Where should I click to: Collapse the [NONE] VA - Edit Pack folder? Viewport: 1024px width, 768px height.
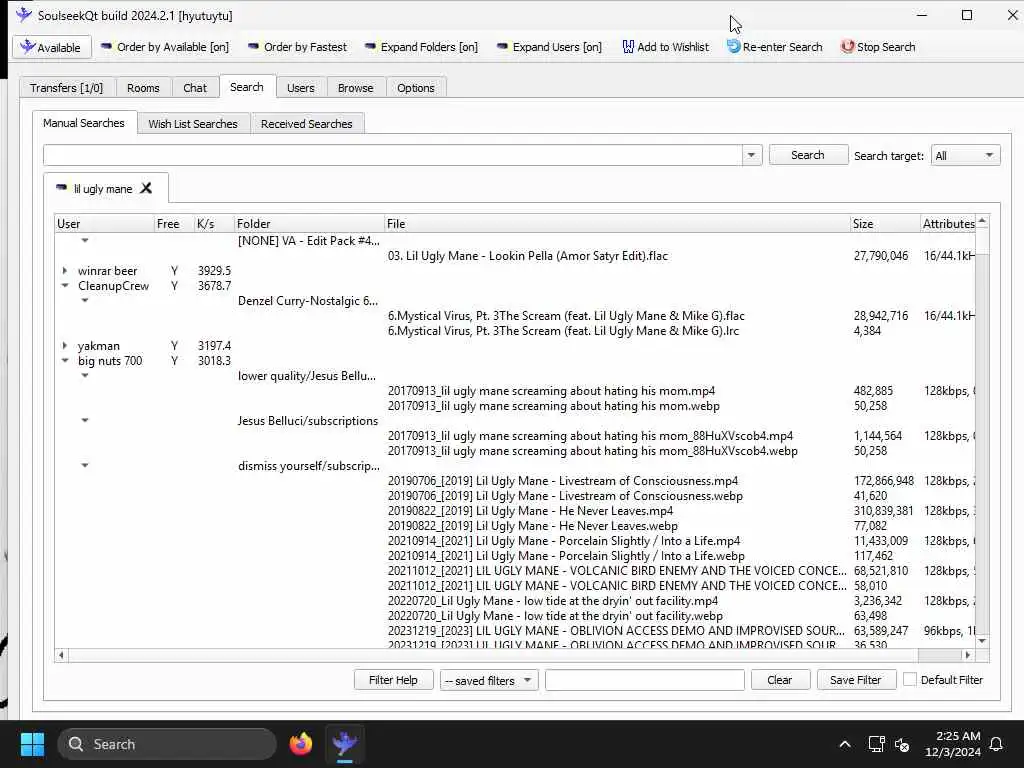(85, 240)
